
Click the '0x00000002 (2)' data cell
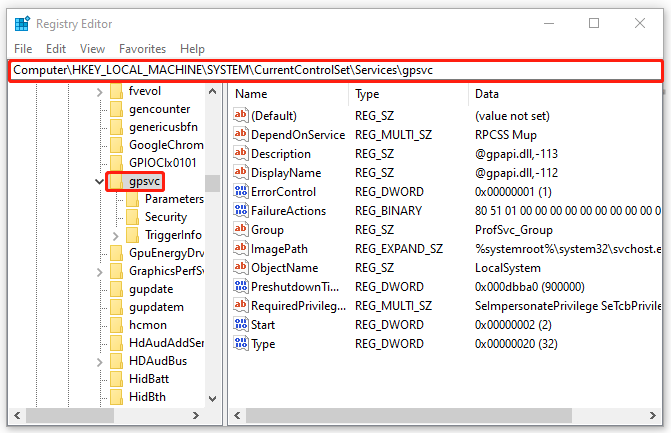pyautogui.click(x=513, y=325)
